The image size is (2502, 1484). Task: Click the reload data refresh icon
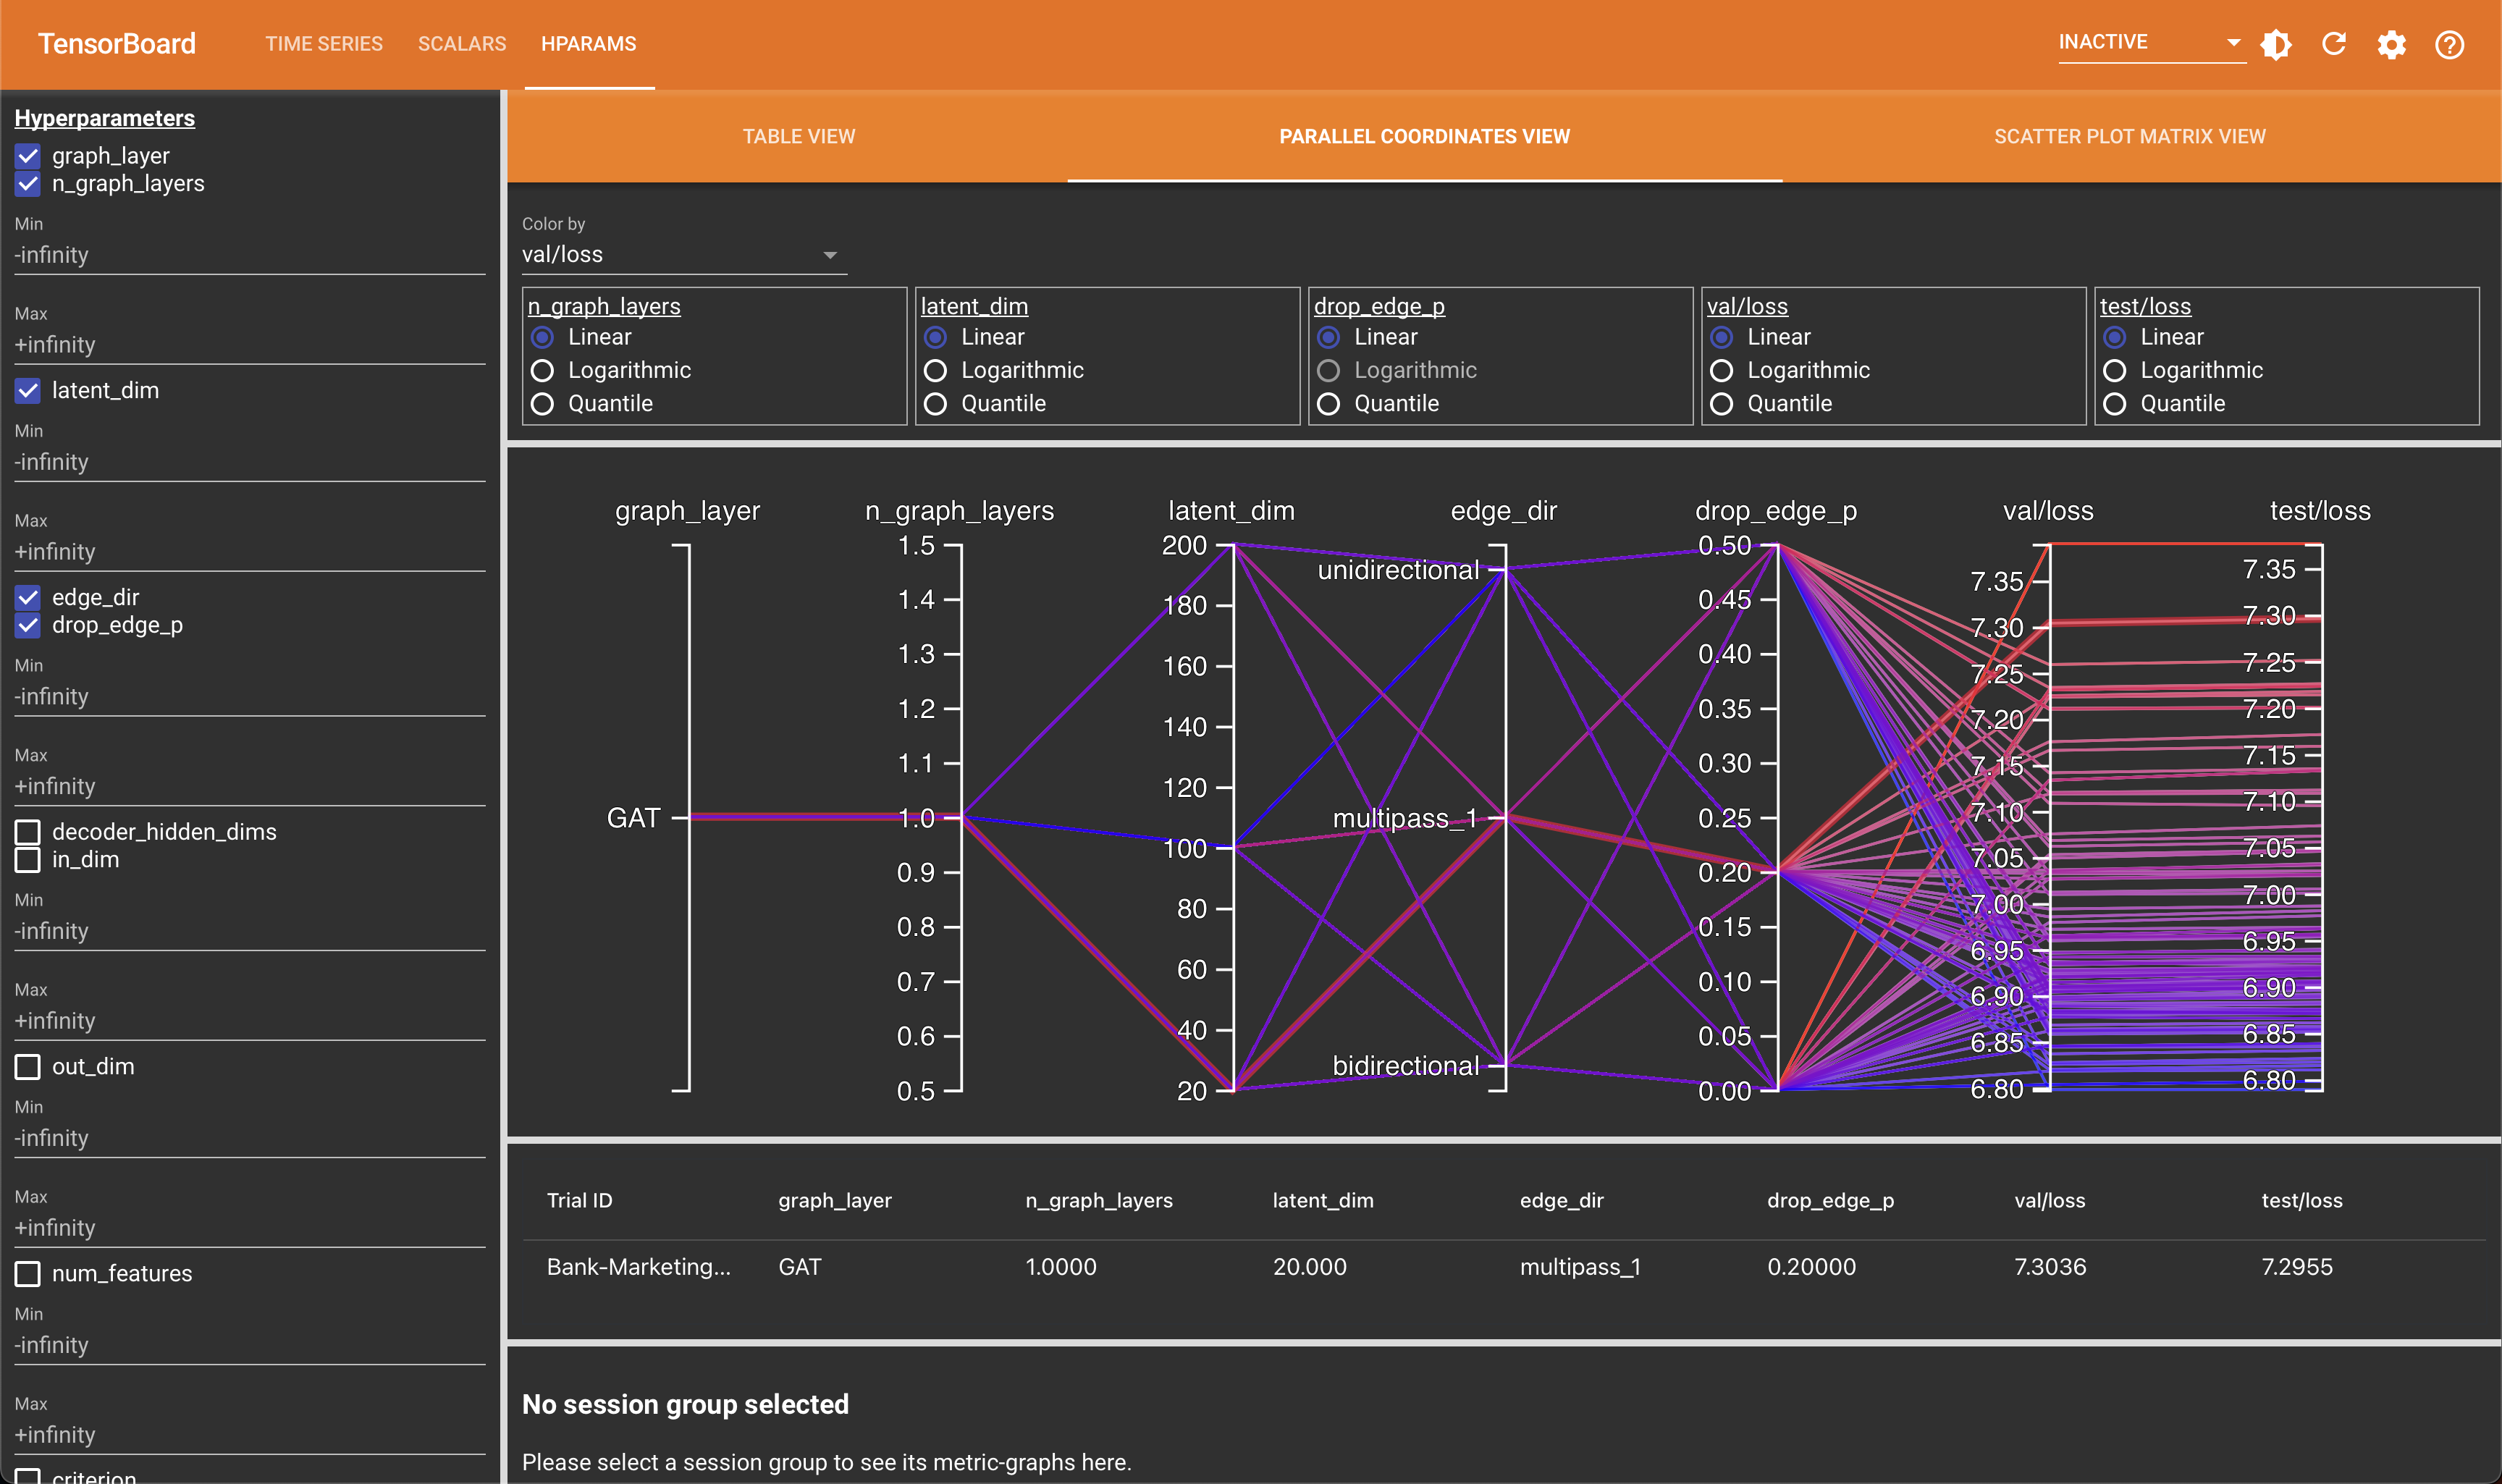pyautogui.click(x=2334, y=44)
